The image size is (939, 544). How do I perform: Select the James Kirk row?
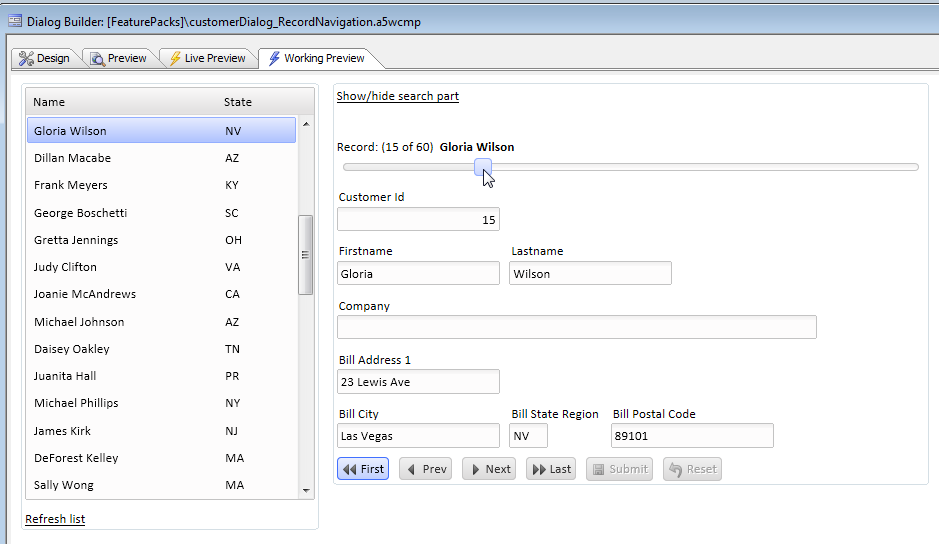pos(162,431)
